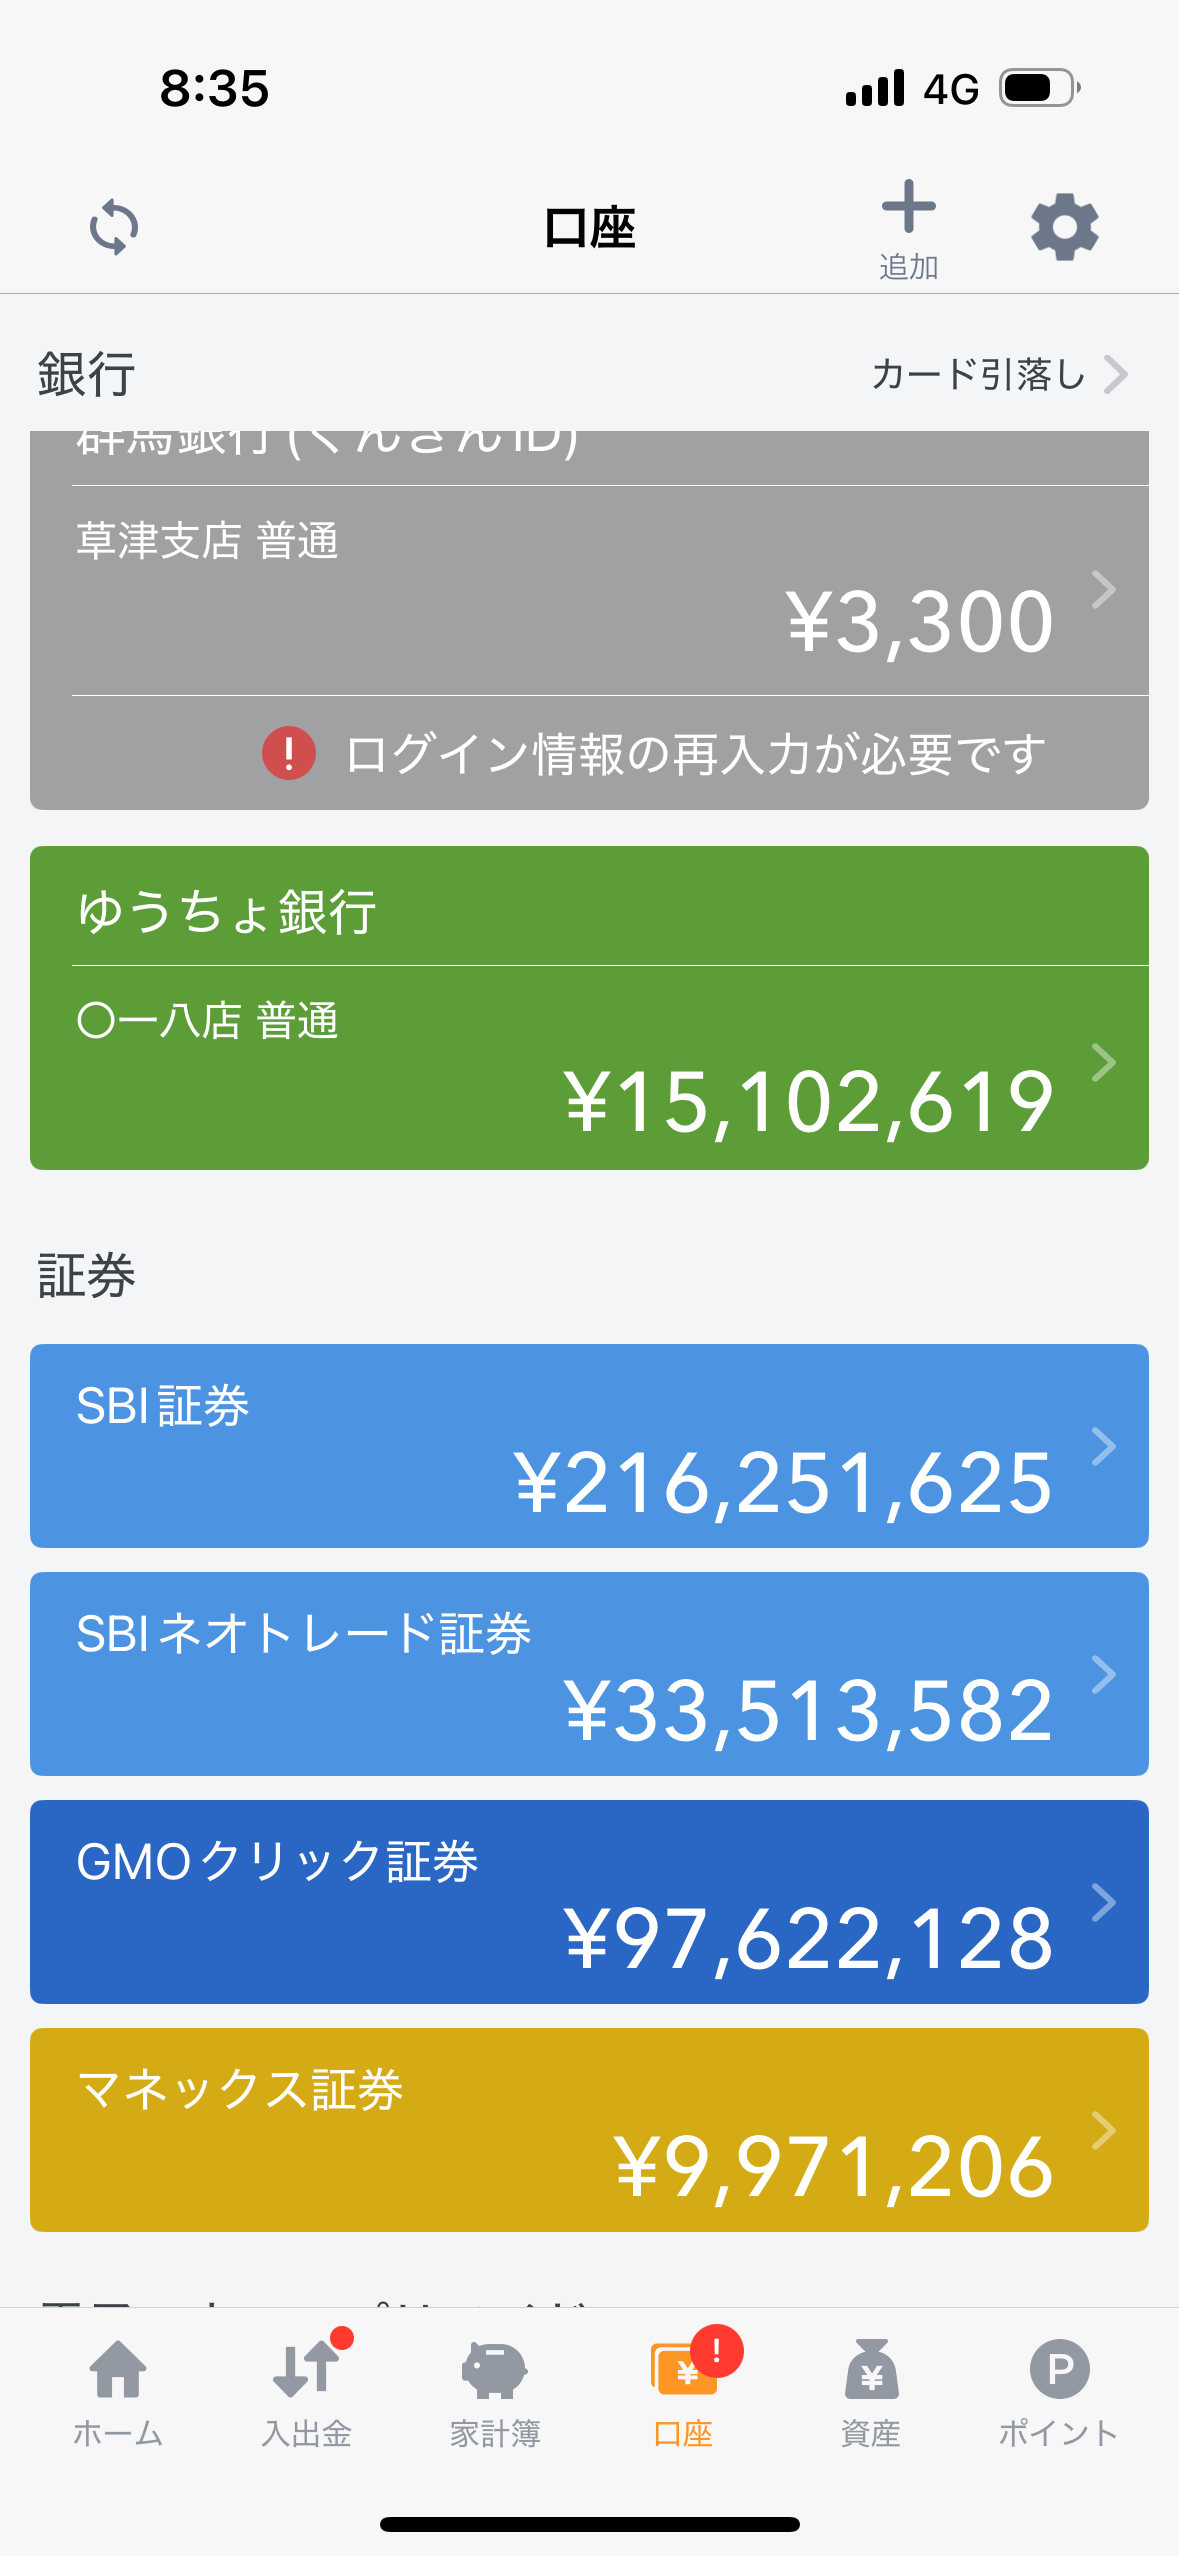Tap the plus icon to add account
This screenshot has height=2556, width=1179.
pyautogui.click(x=908, y=207)
